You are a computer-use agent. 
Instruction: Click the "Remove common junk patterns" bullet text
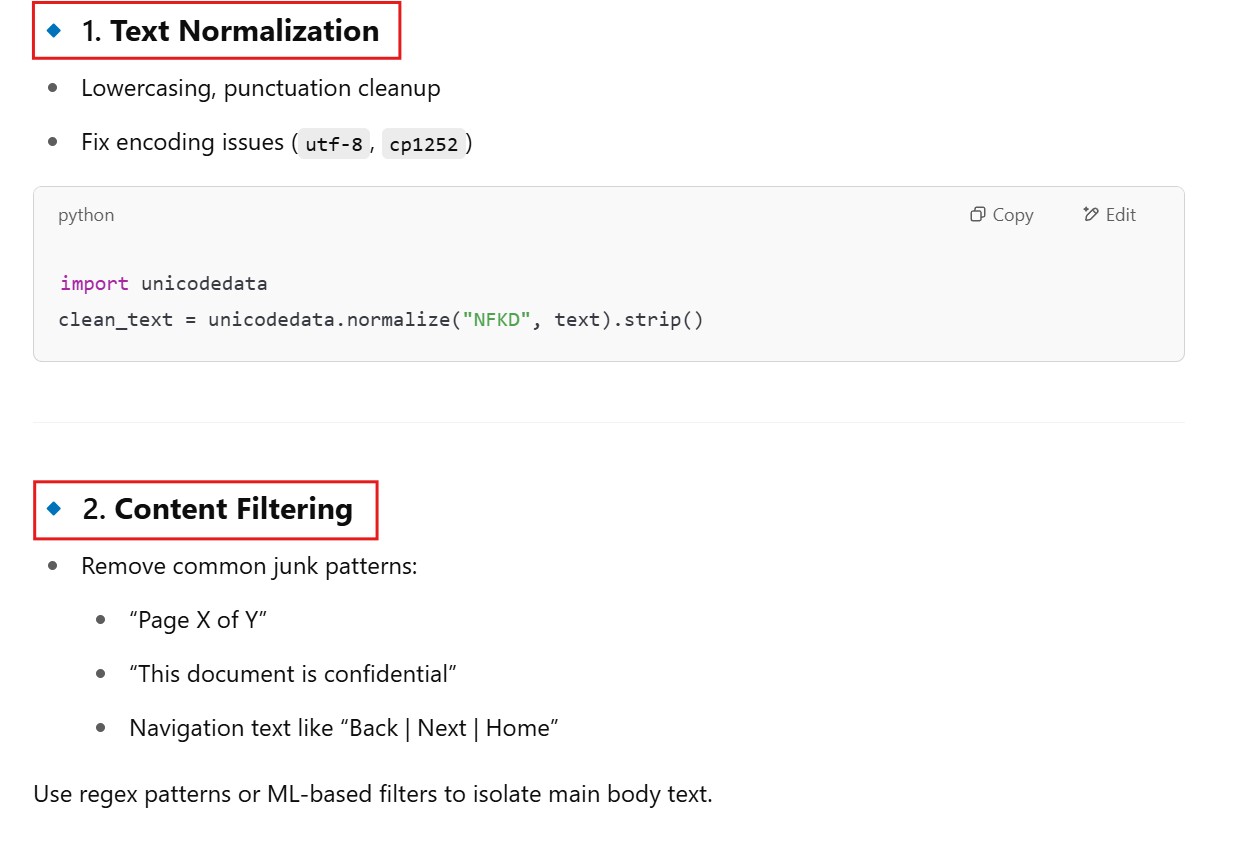248,566
